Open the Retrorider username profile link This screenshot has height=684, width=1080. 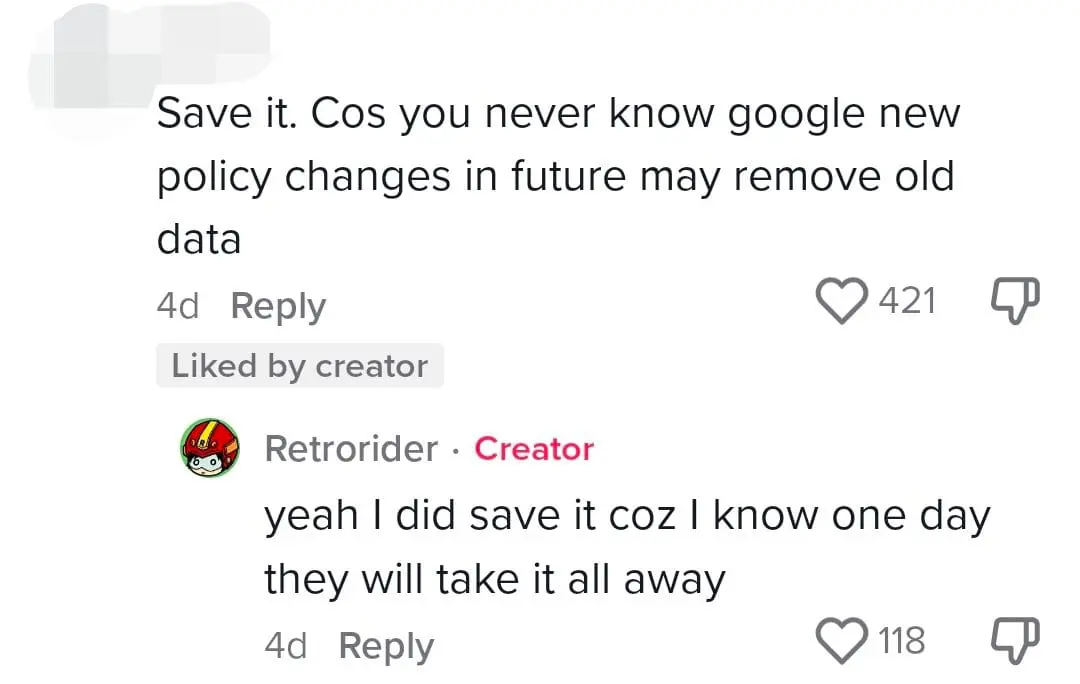pyautogui.click(x=351, y=449)
